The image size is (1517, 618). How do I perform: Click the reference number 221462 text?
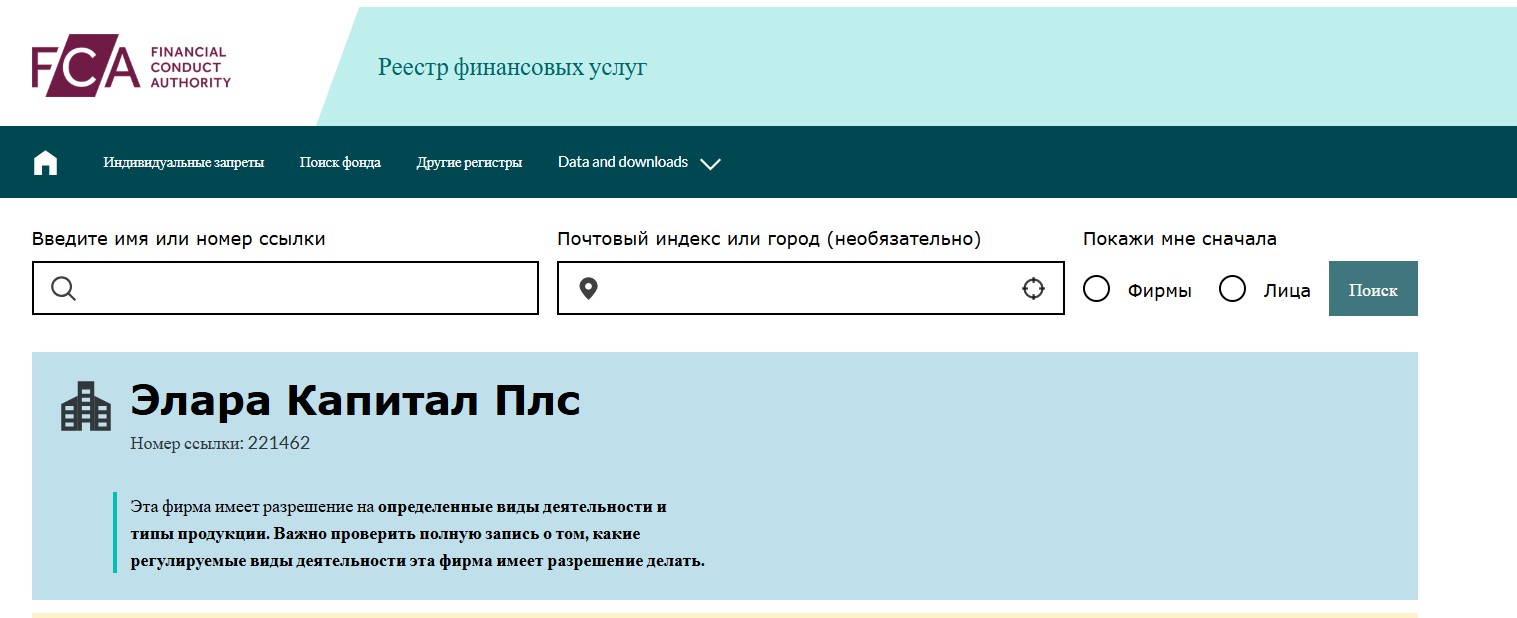[279, 443]
